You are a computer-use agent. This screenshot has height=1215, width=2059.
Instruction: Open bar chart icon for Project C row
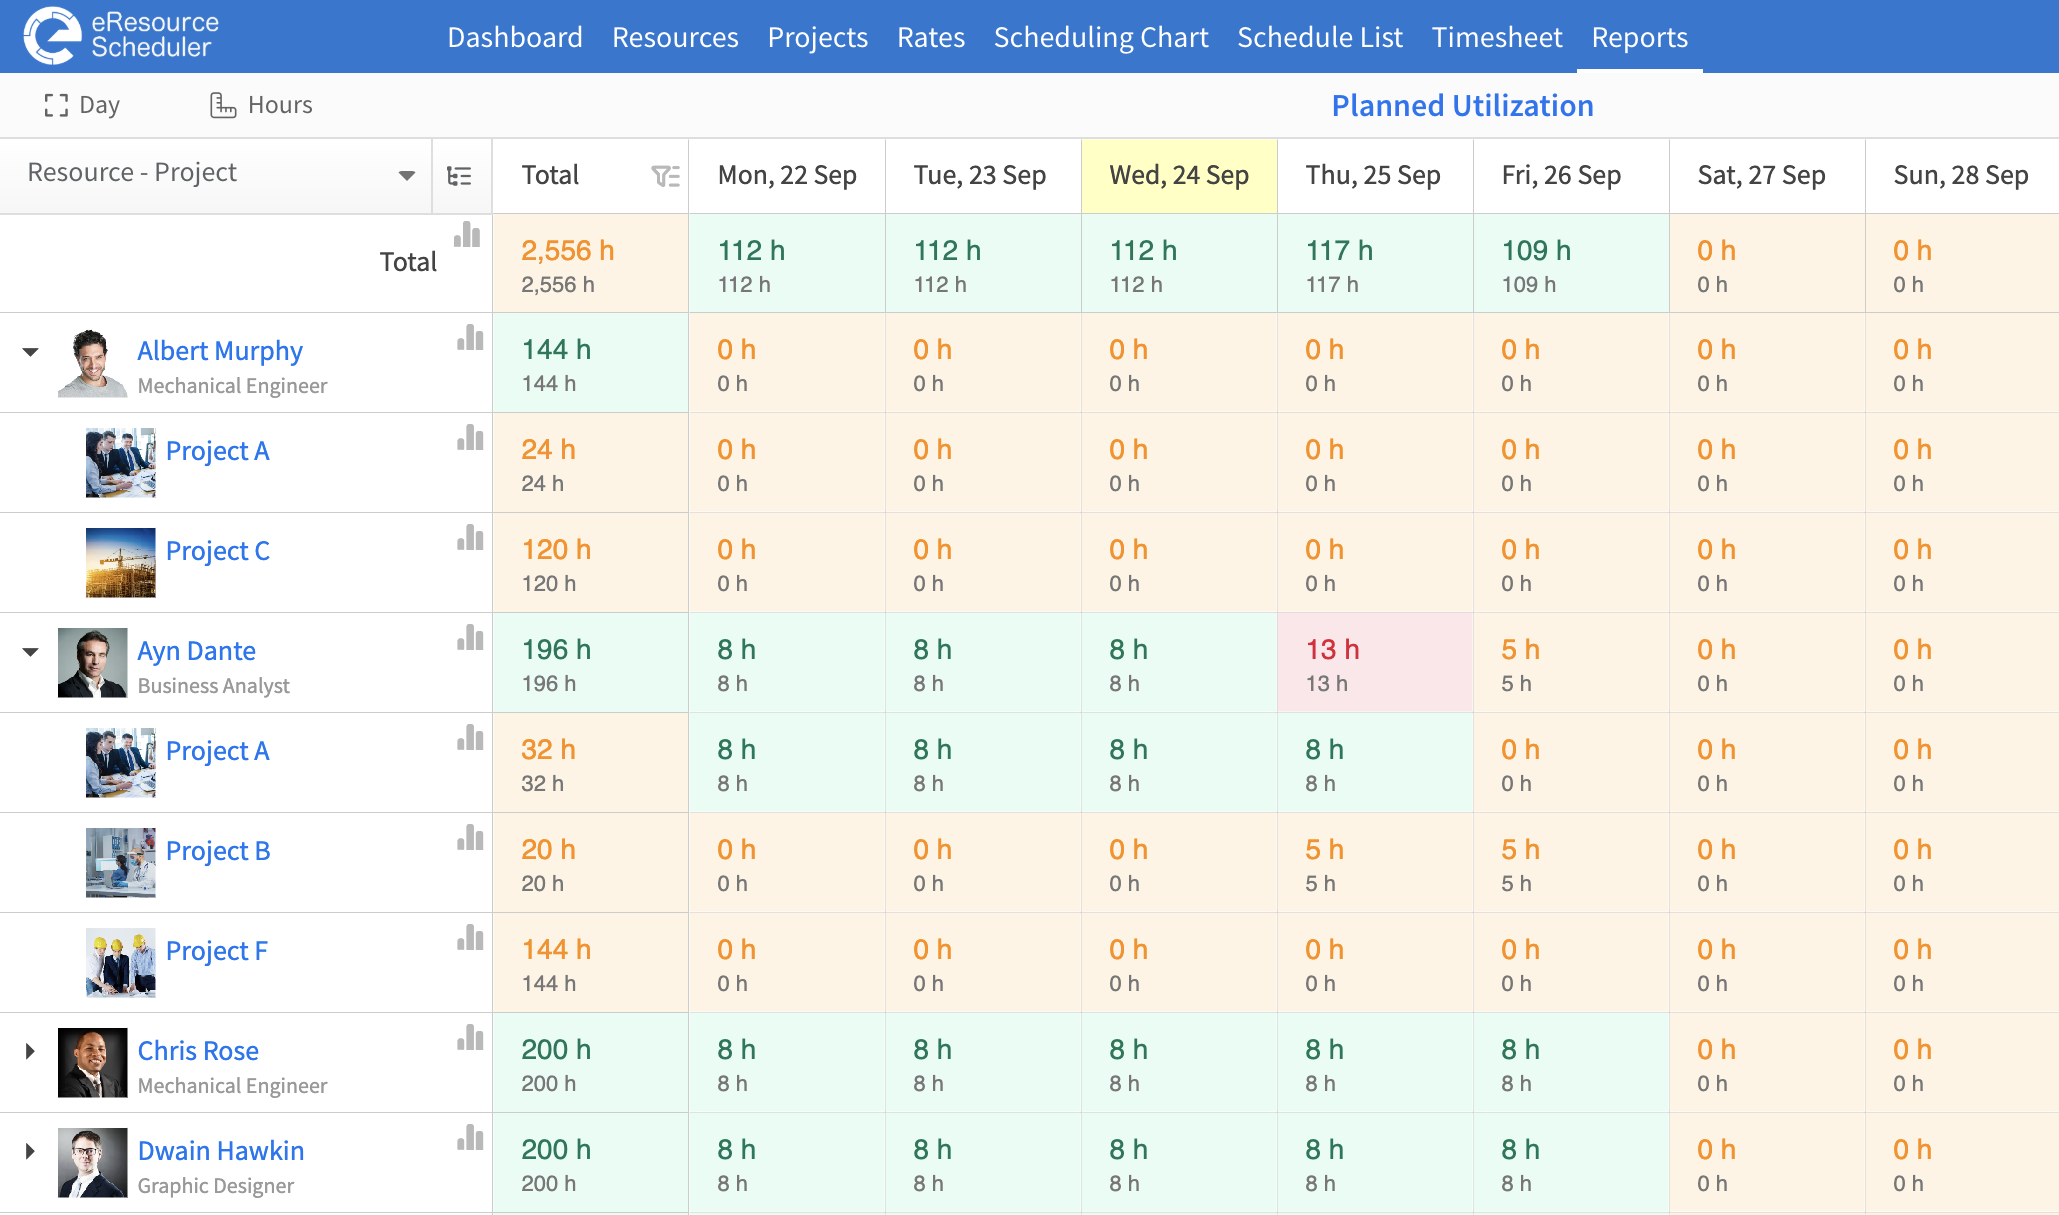coord(470,538)
